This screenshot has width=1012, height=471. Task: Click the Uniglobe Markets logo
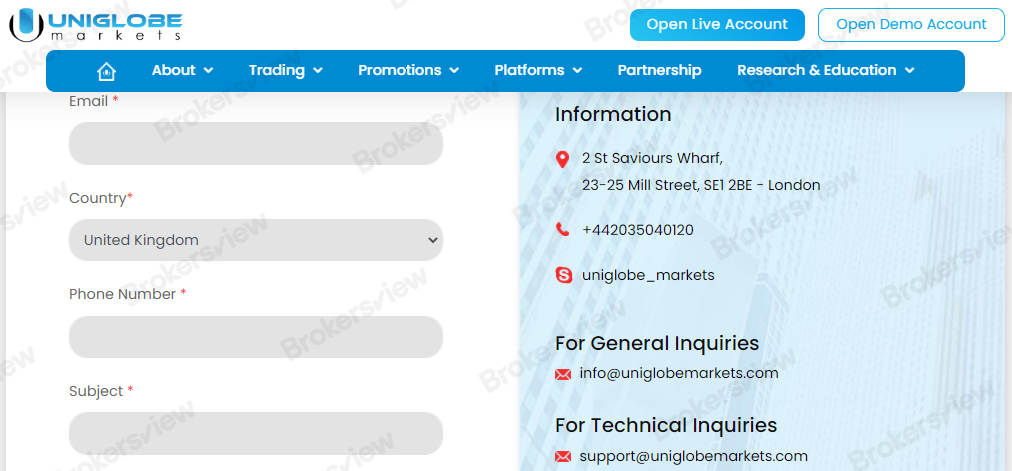[x=96, y=25]
